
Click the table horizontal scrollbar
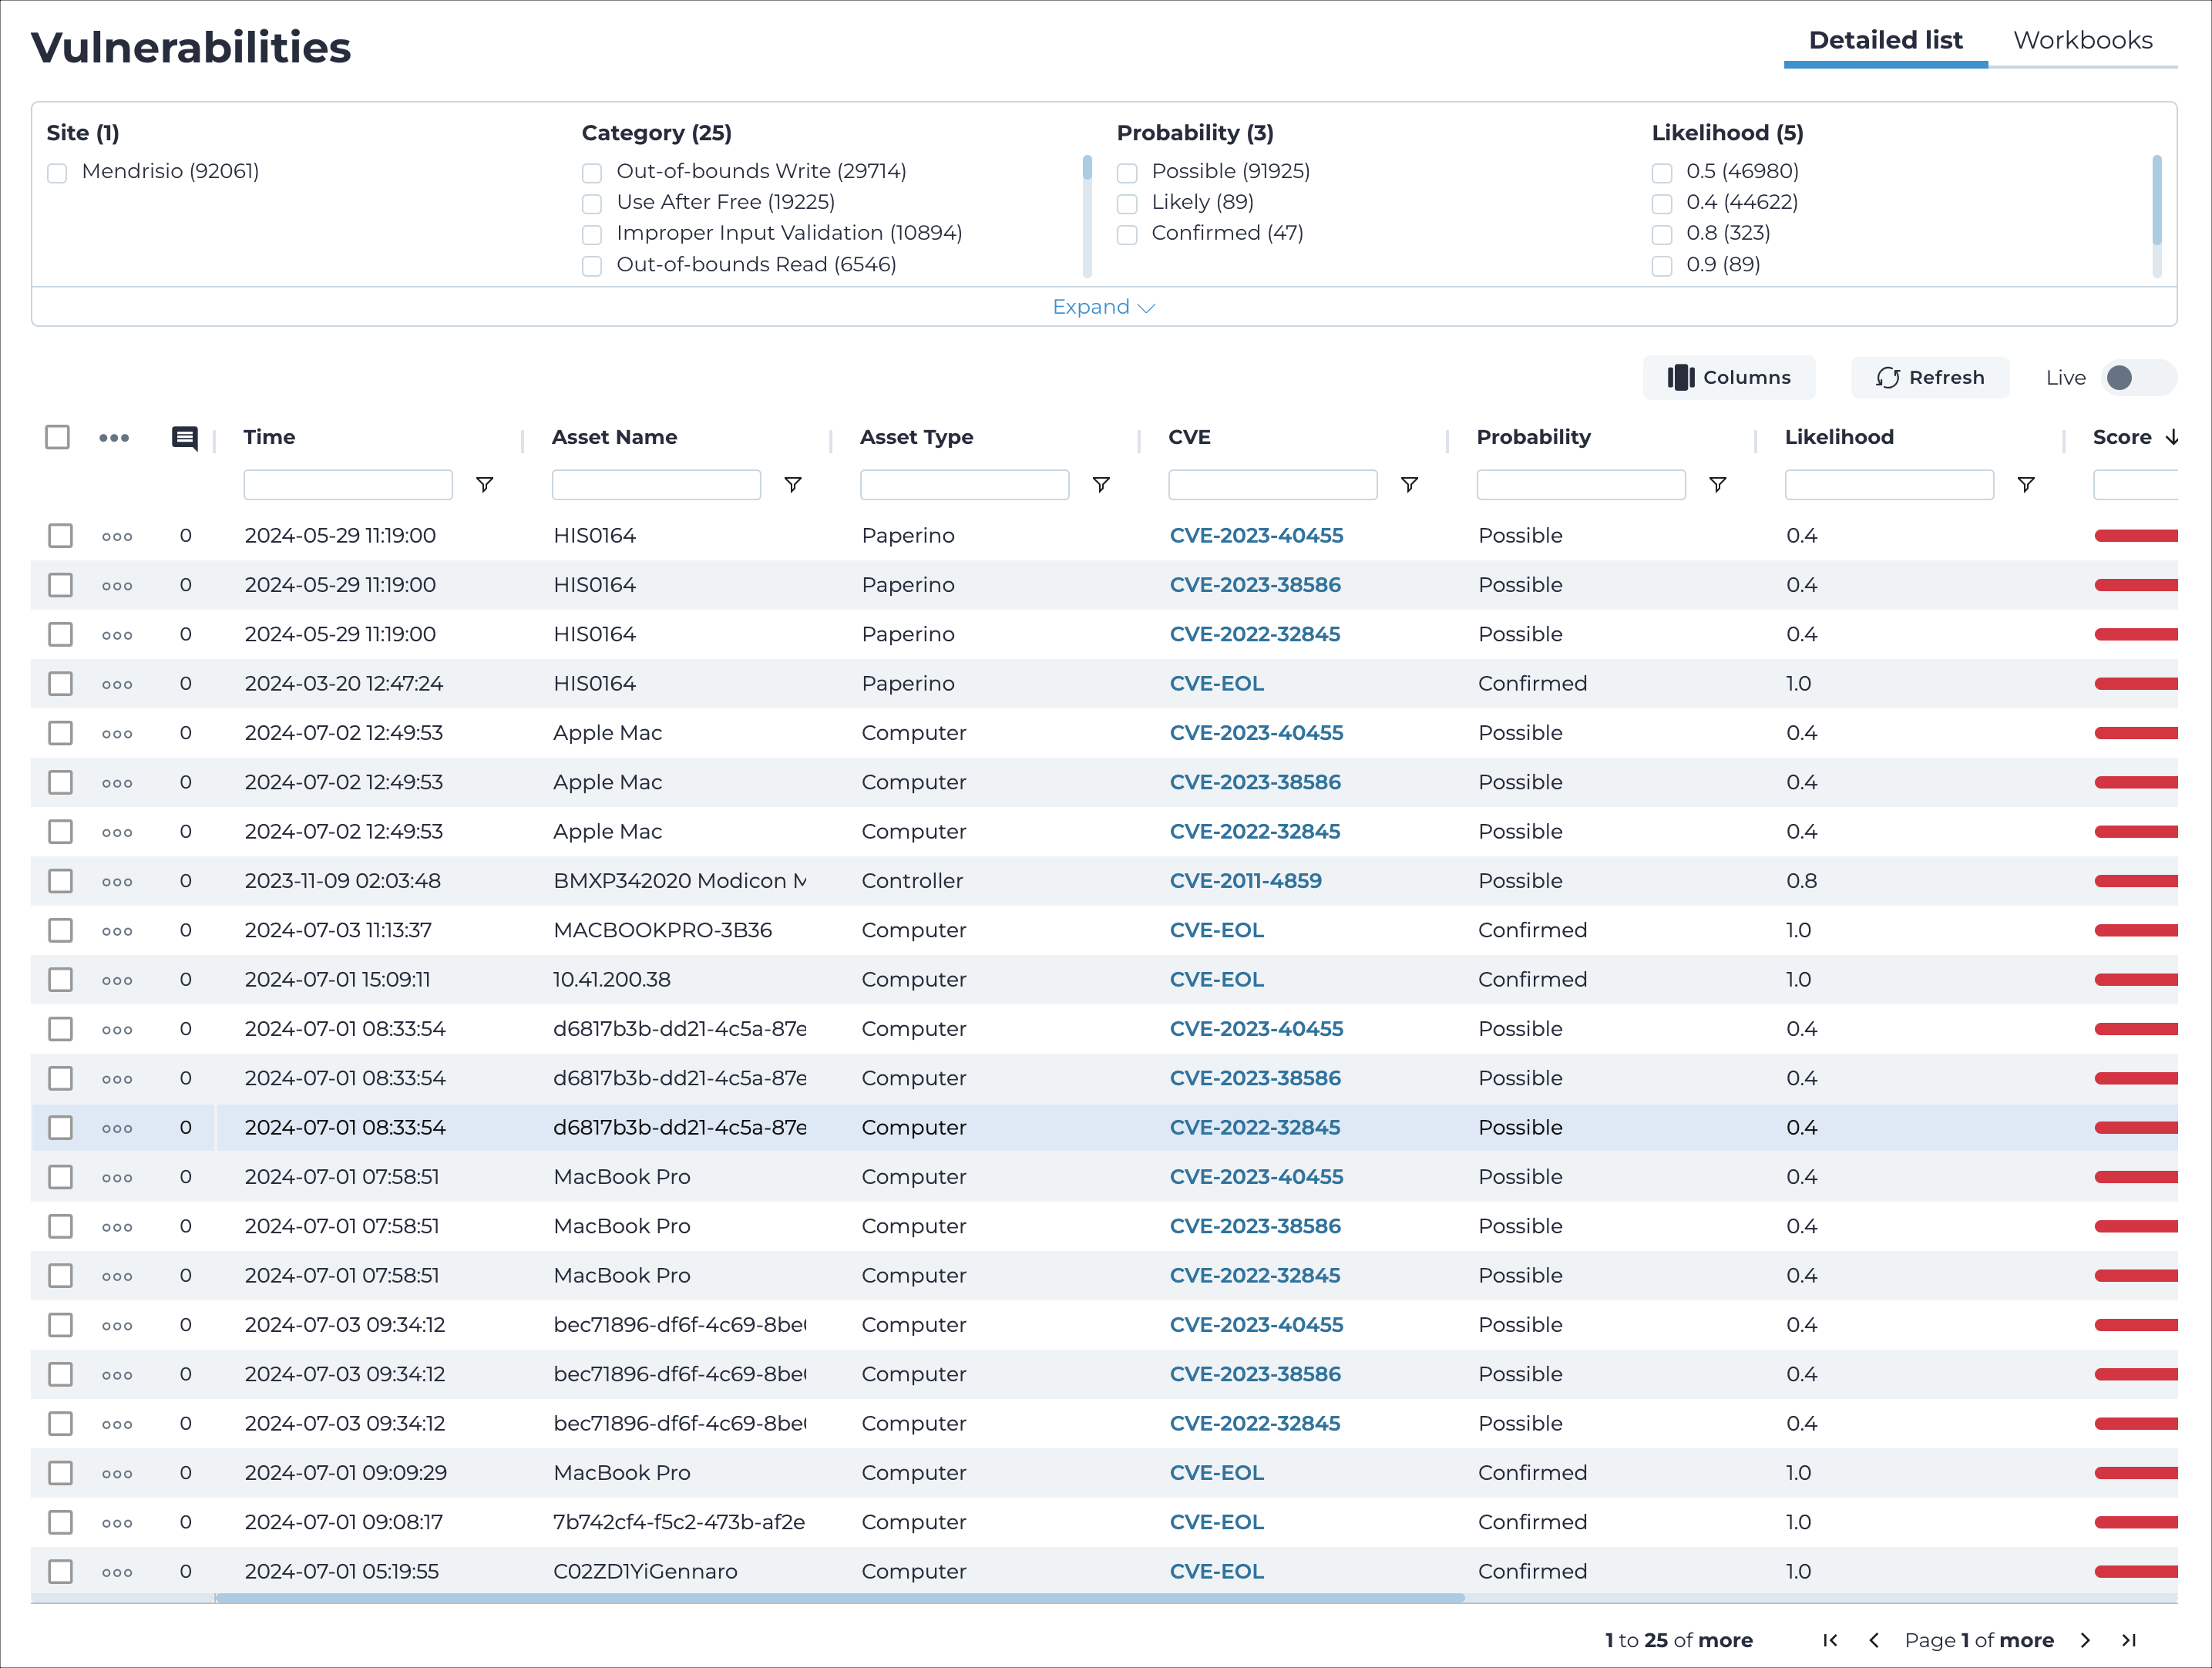point(840,1598)
